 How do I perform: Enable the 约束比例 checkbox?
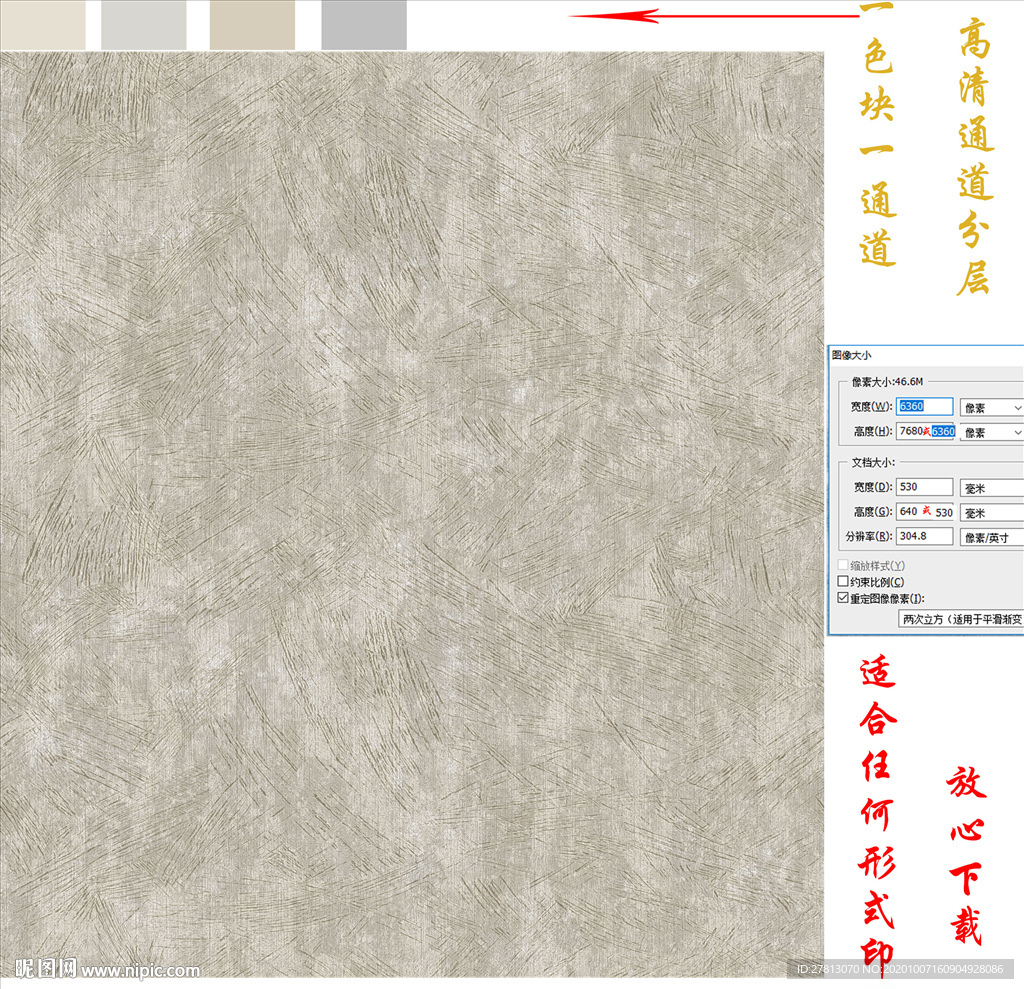(843, 581)
